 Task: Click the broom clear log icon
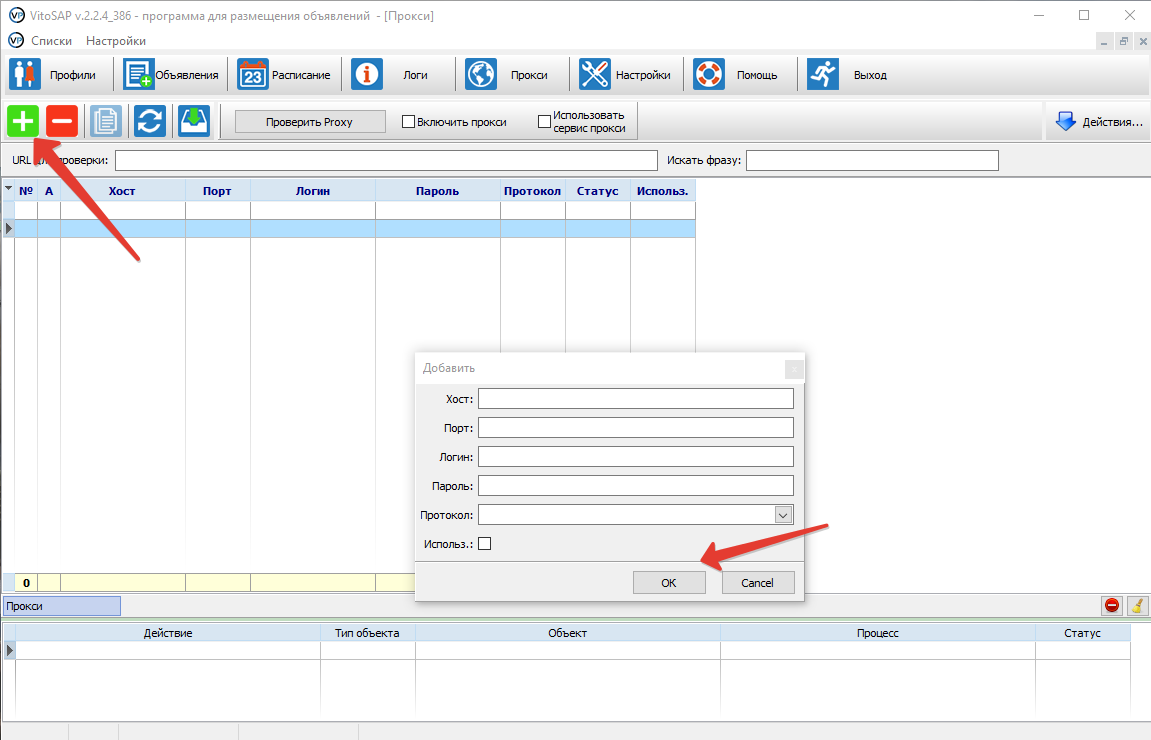tap(1137, 605)
